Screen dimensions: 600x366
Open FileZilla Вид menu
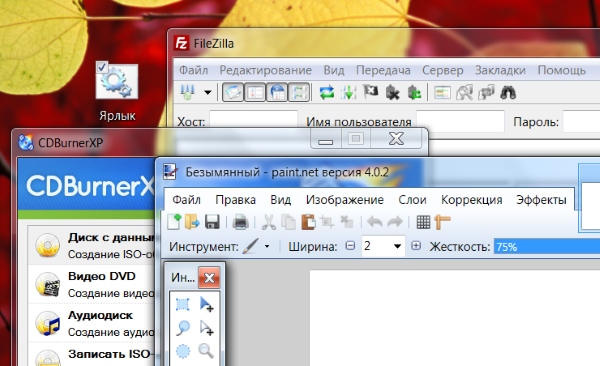point(334,70)
